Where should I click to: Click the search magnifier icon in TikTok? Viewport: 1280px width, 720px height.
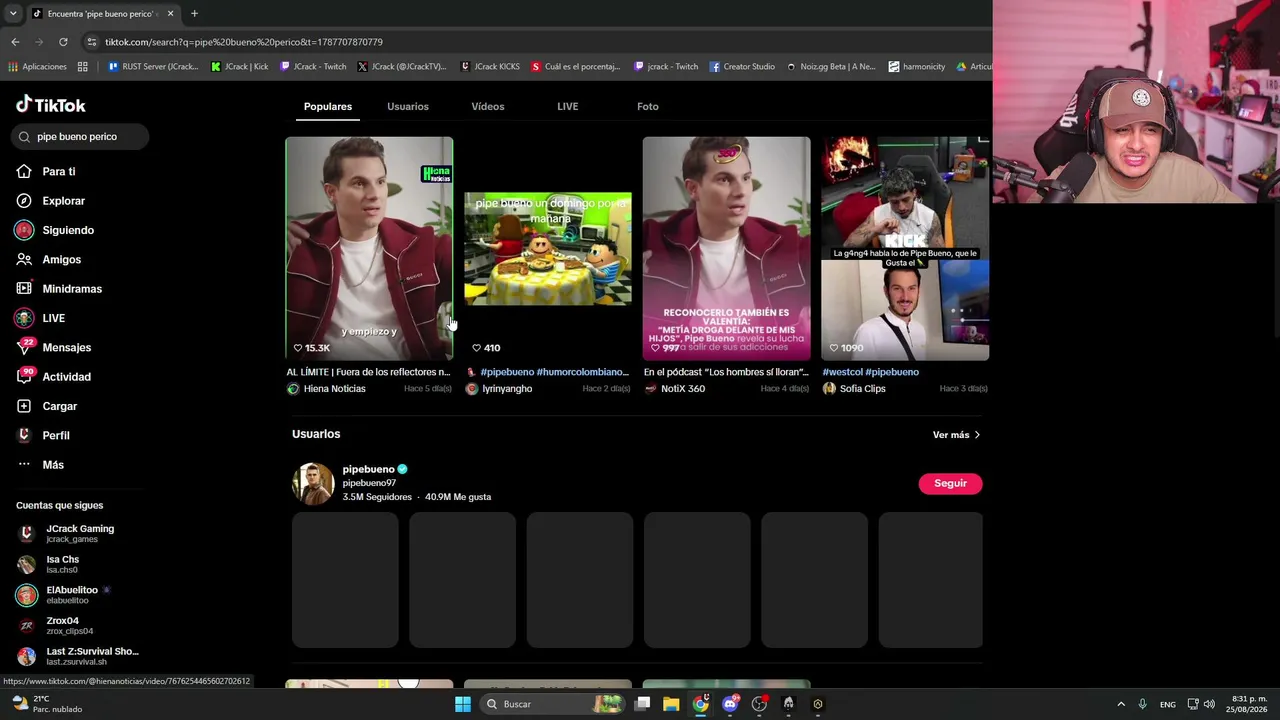click(x=24, y=137)
